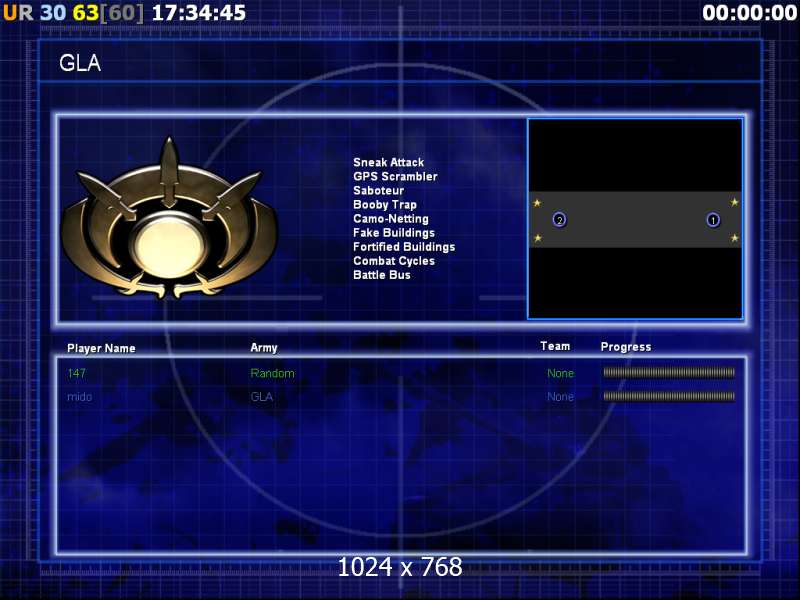The image size is (800, 600).
Task: Select the Camo-Netting entry
Action: [390, 218]
